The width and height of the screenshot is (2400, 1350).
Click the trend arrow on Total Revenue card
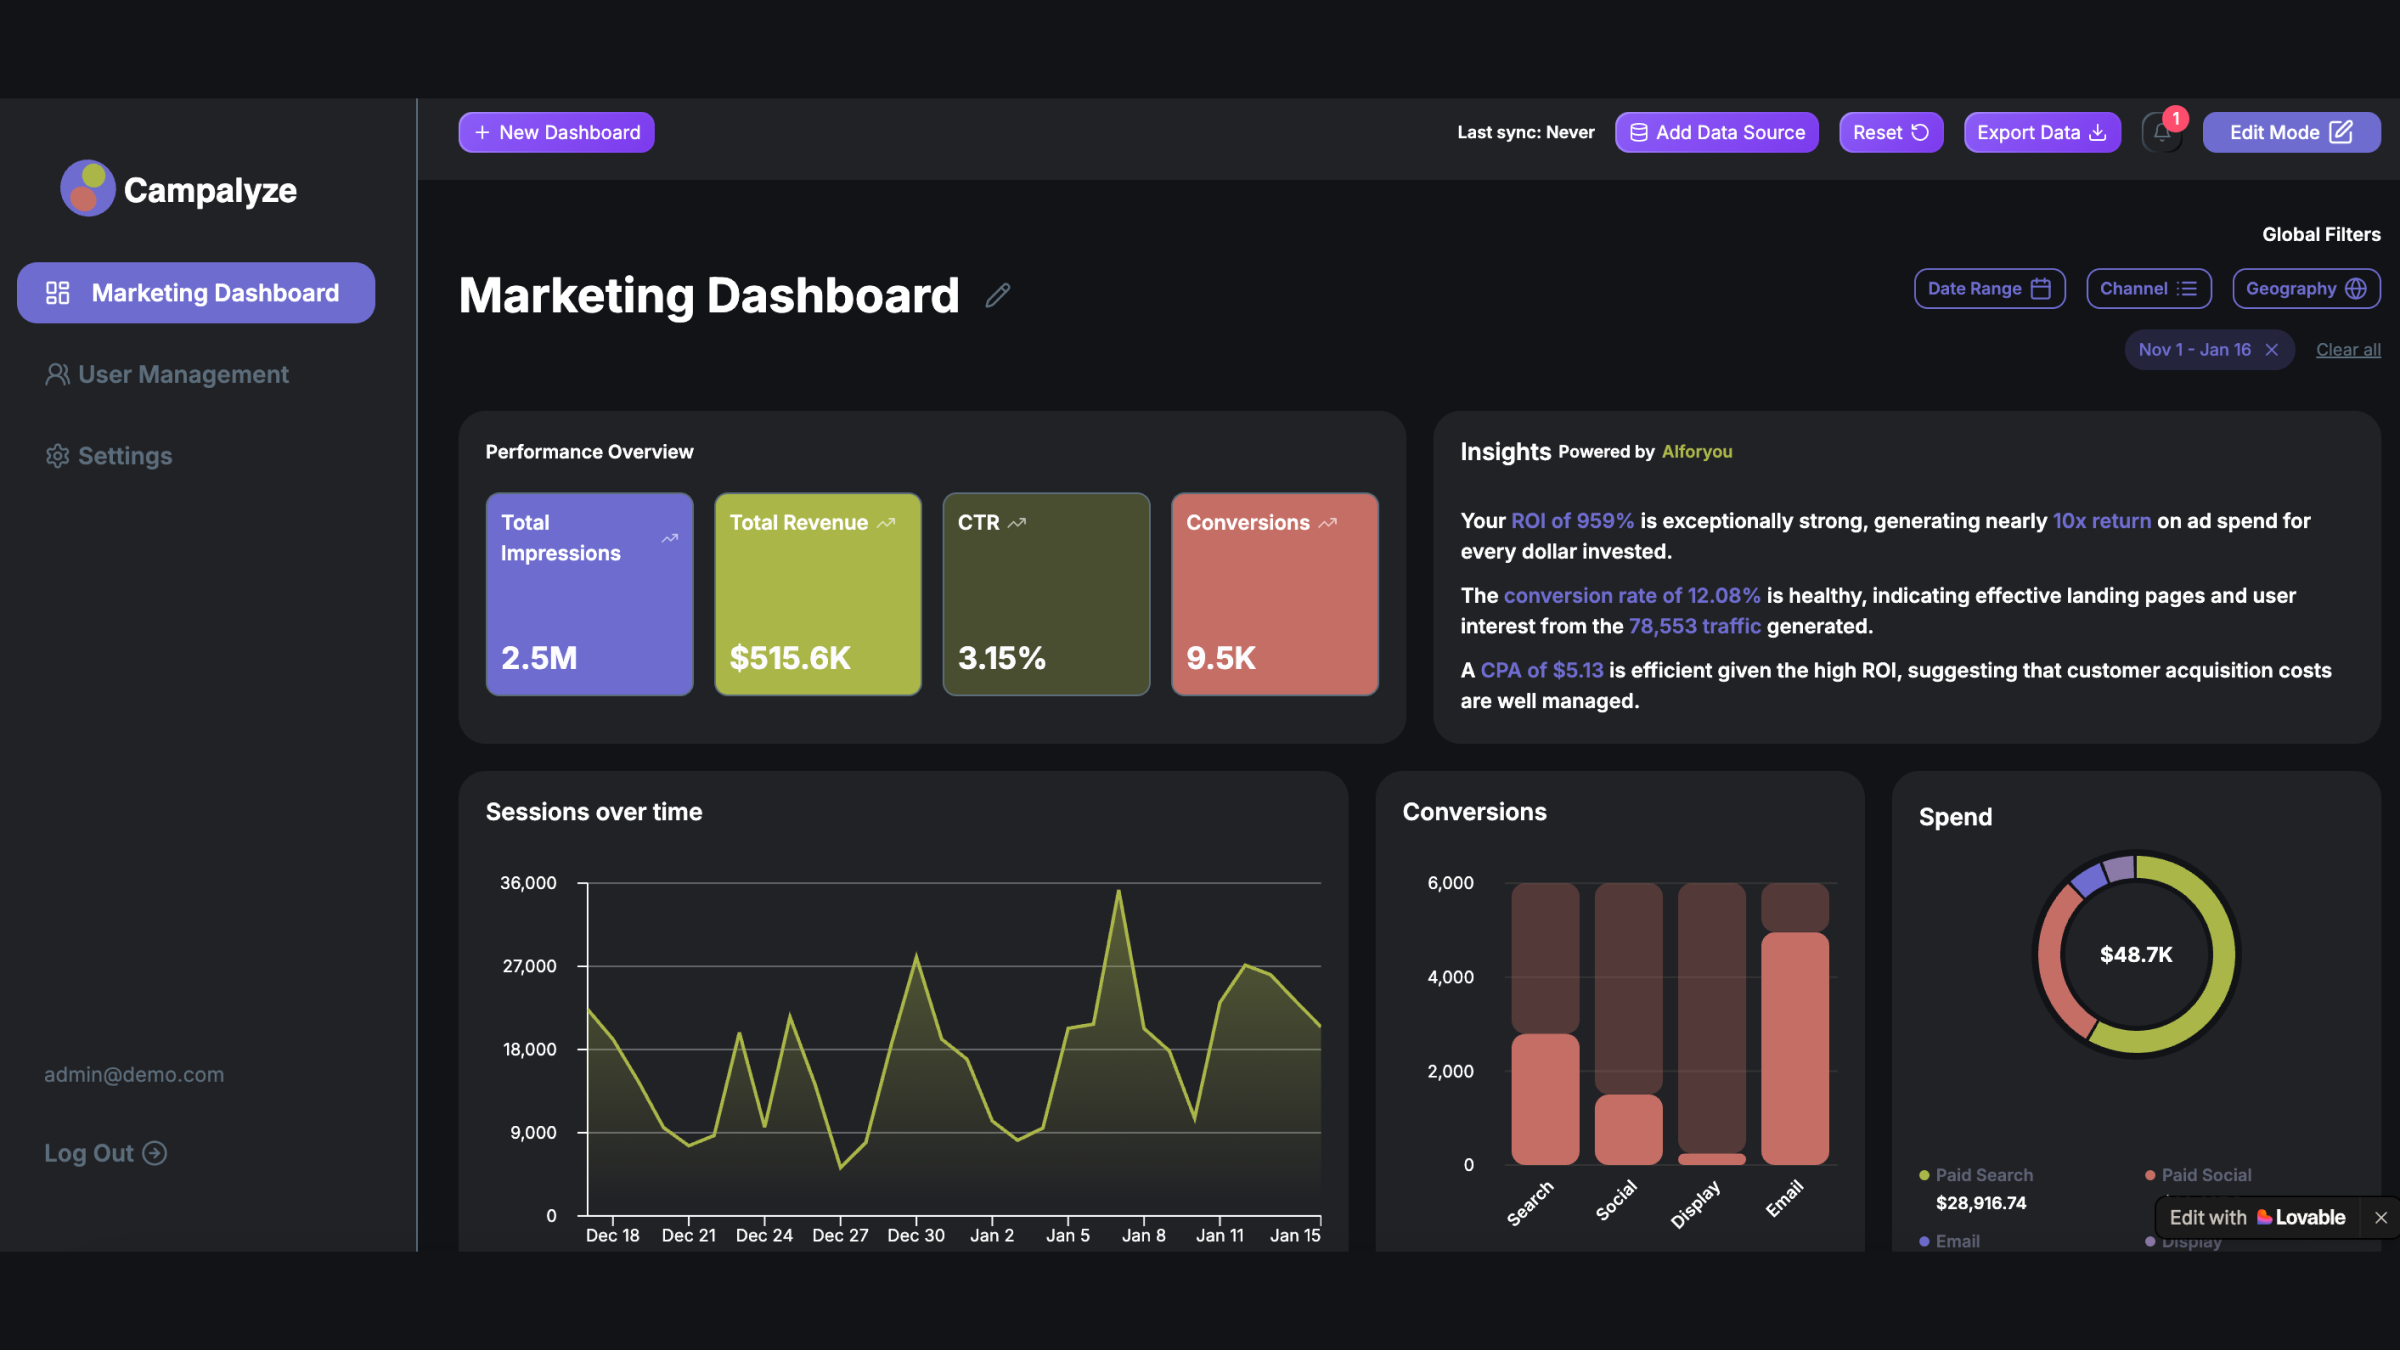[886, 523]
